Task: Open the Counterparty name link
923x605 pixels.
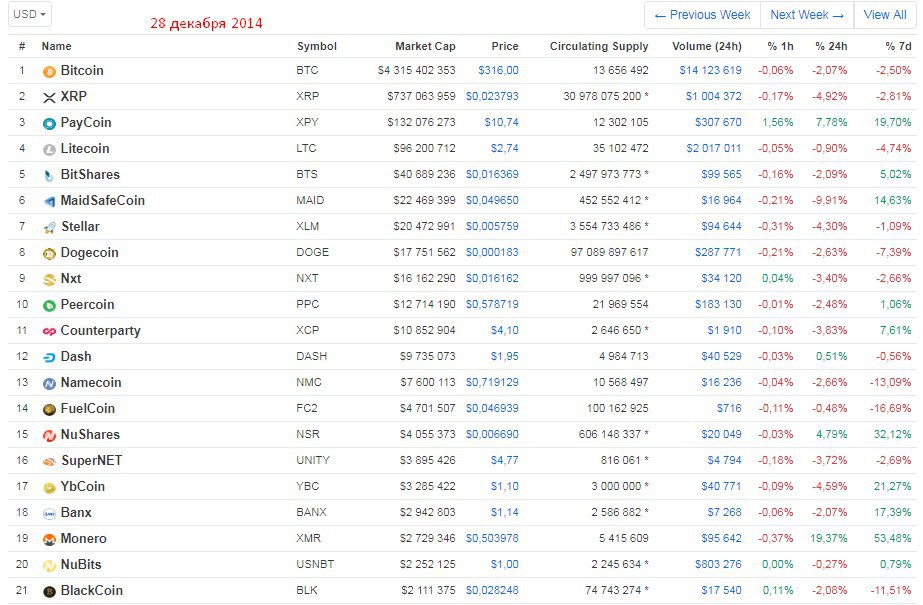Action: pos(100,331)
